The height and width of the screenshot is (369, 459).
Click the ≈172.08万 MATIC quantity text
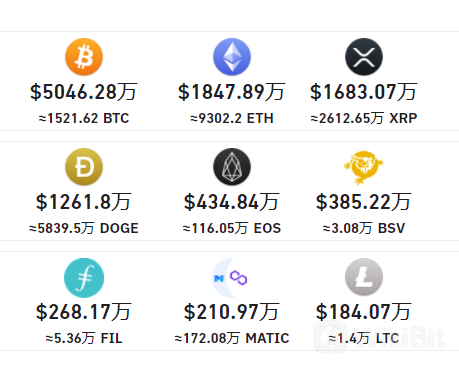(232, 338)
